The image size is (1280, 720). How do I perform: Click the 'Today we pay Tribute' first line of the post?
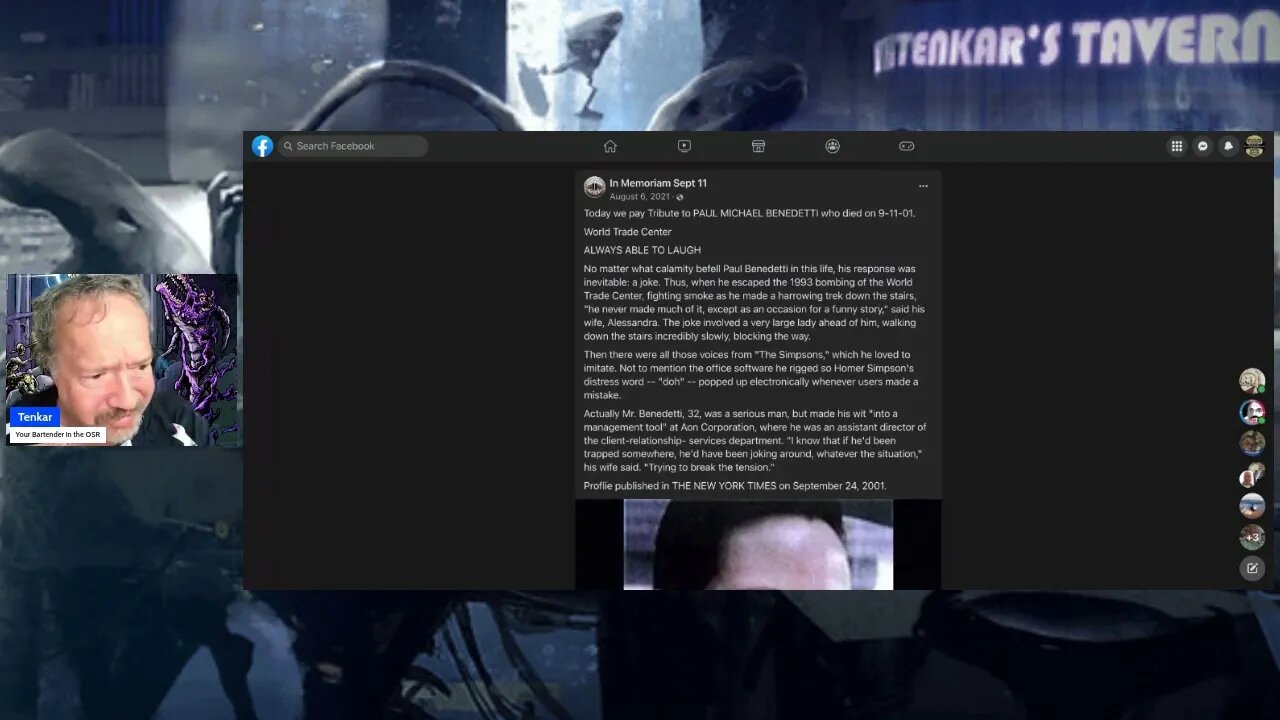click(749, 213)
